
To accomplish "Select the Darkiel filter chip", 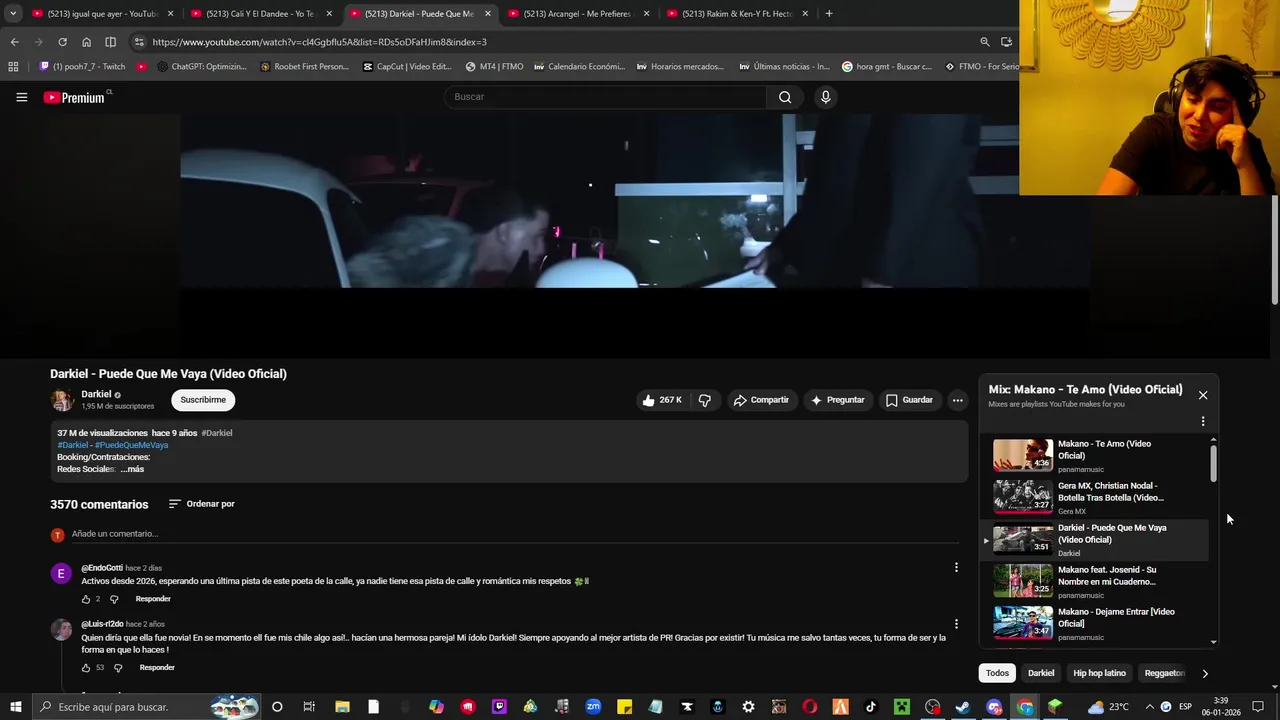I will [1041, 673].
